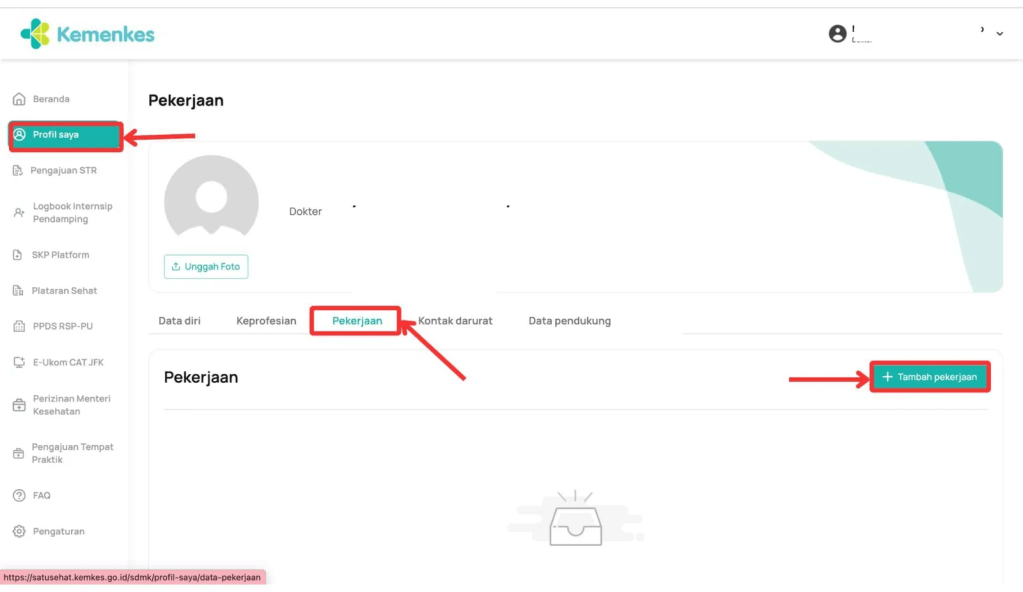Click the Perizinan Menteri Kesehatan icon
1023x592 pixels.
point(18,405)
